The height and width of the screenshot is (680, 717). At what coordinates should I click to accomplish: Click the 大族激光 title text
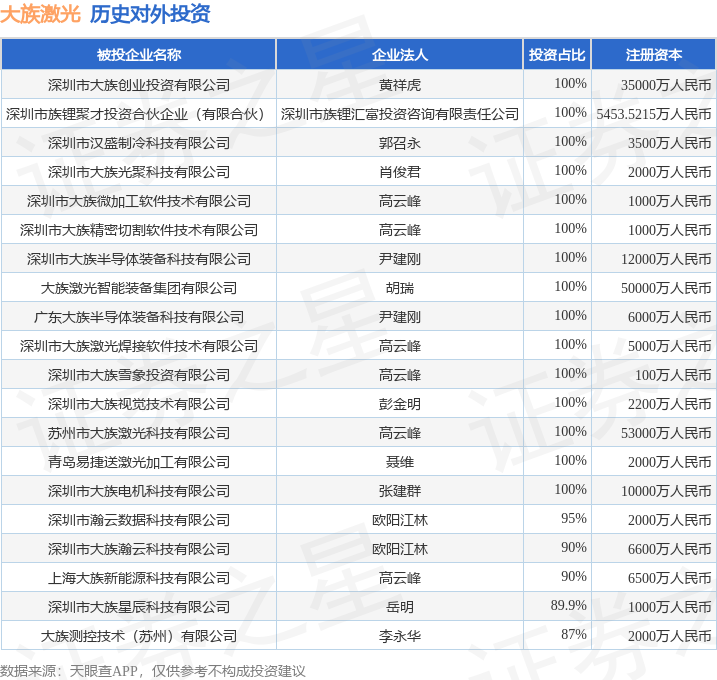(40, 15)
